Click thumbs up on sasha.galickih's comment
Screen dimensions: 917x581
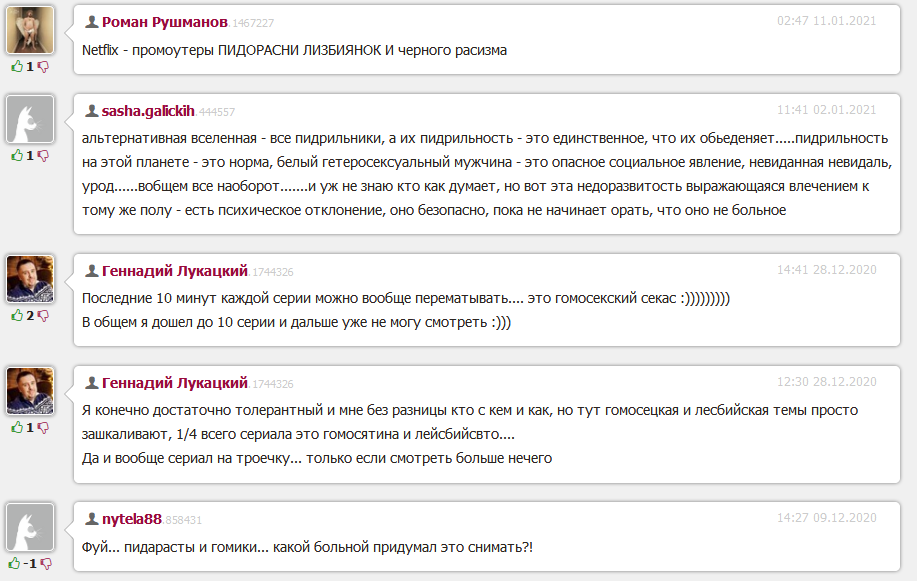coord(17,156)
